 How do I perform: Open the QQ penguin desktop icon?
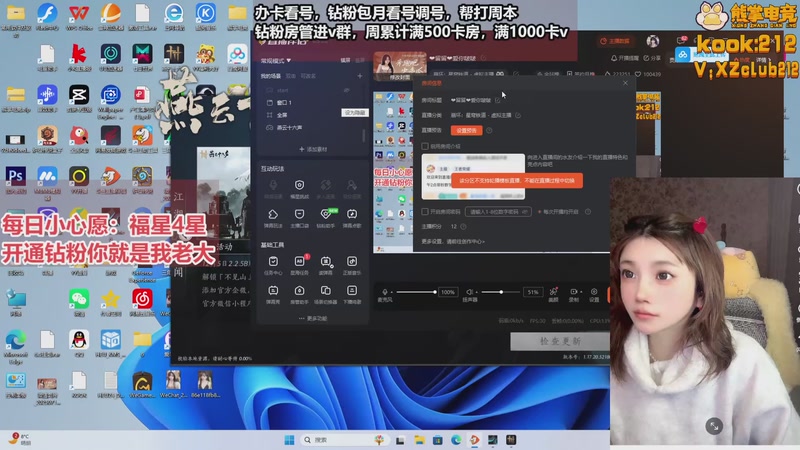point(79,340)
